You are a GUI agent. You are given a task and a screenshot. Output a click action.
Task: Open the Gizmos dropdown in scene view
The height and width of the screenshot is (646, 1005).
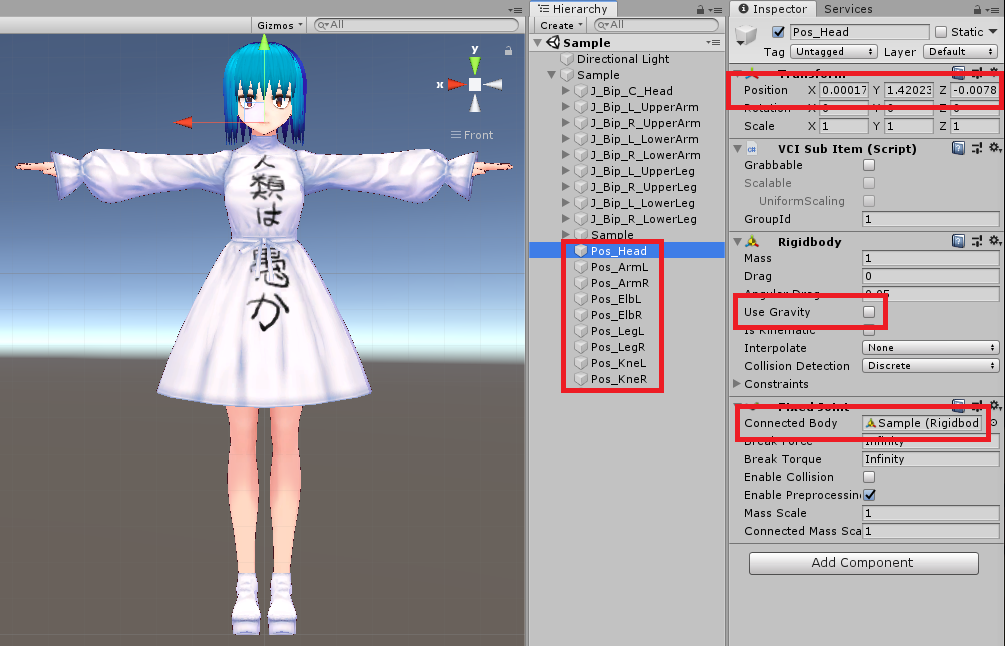[x=279, y=25]
